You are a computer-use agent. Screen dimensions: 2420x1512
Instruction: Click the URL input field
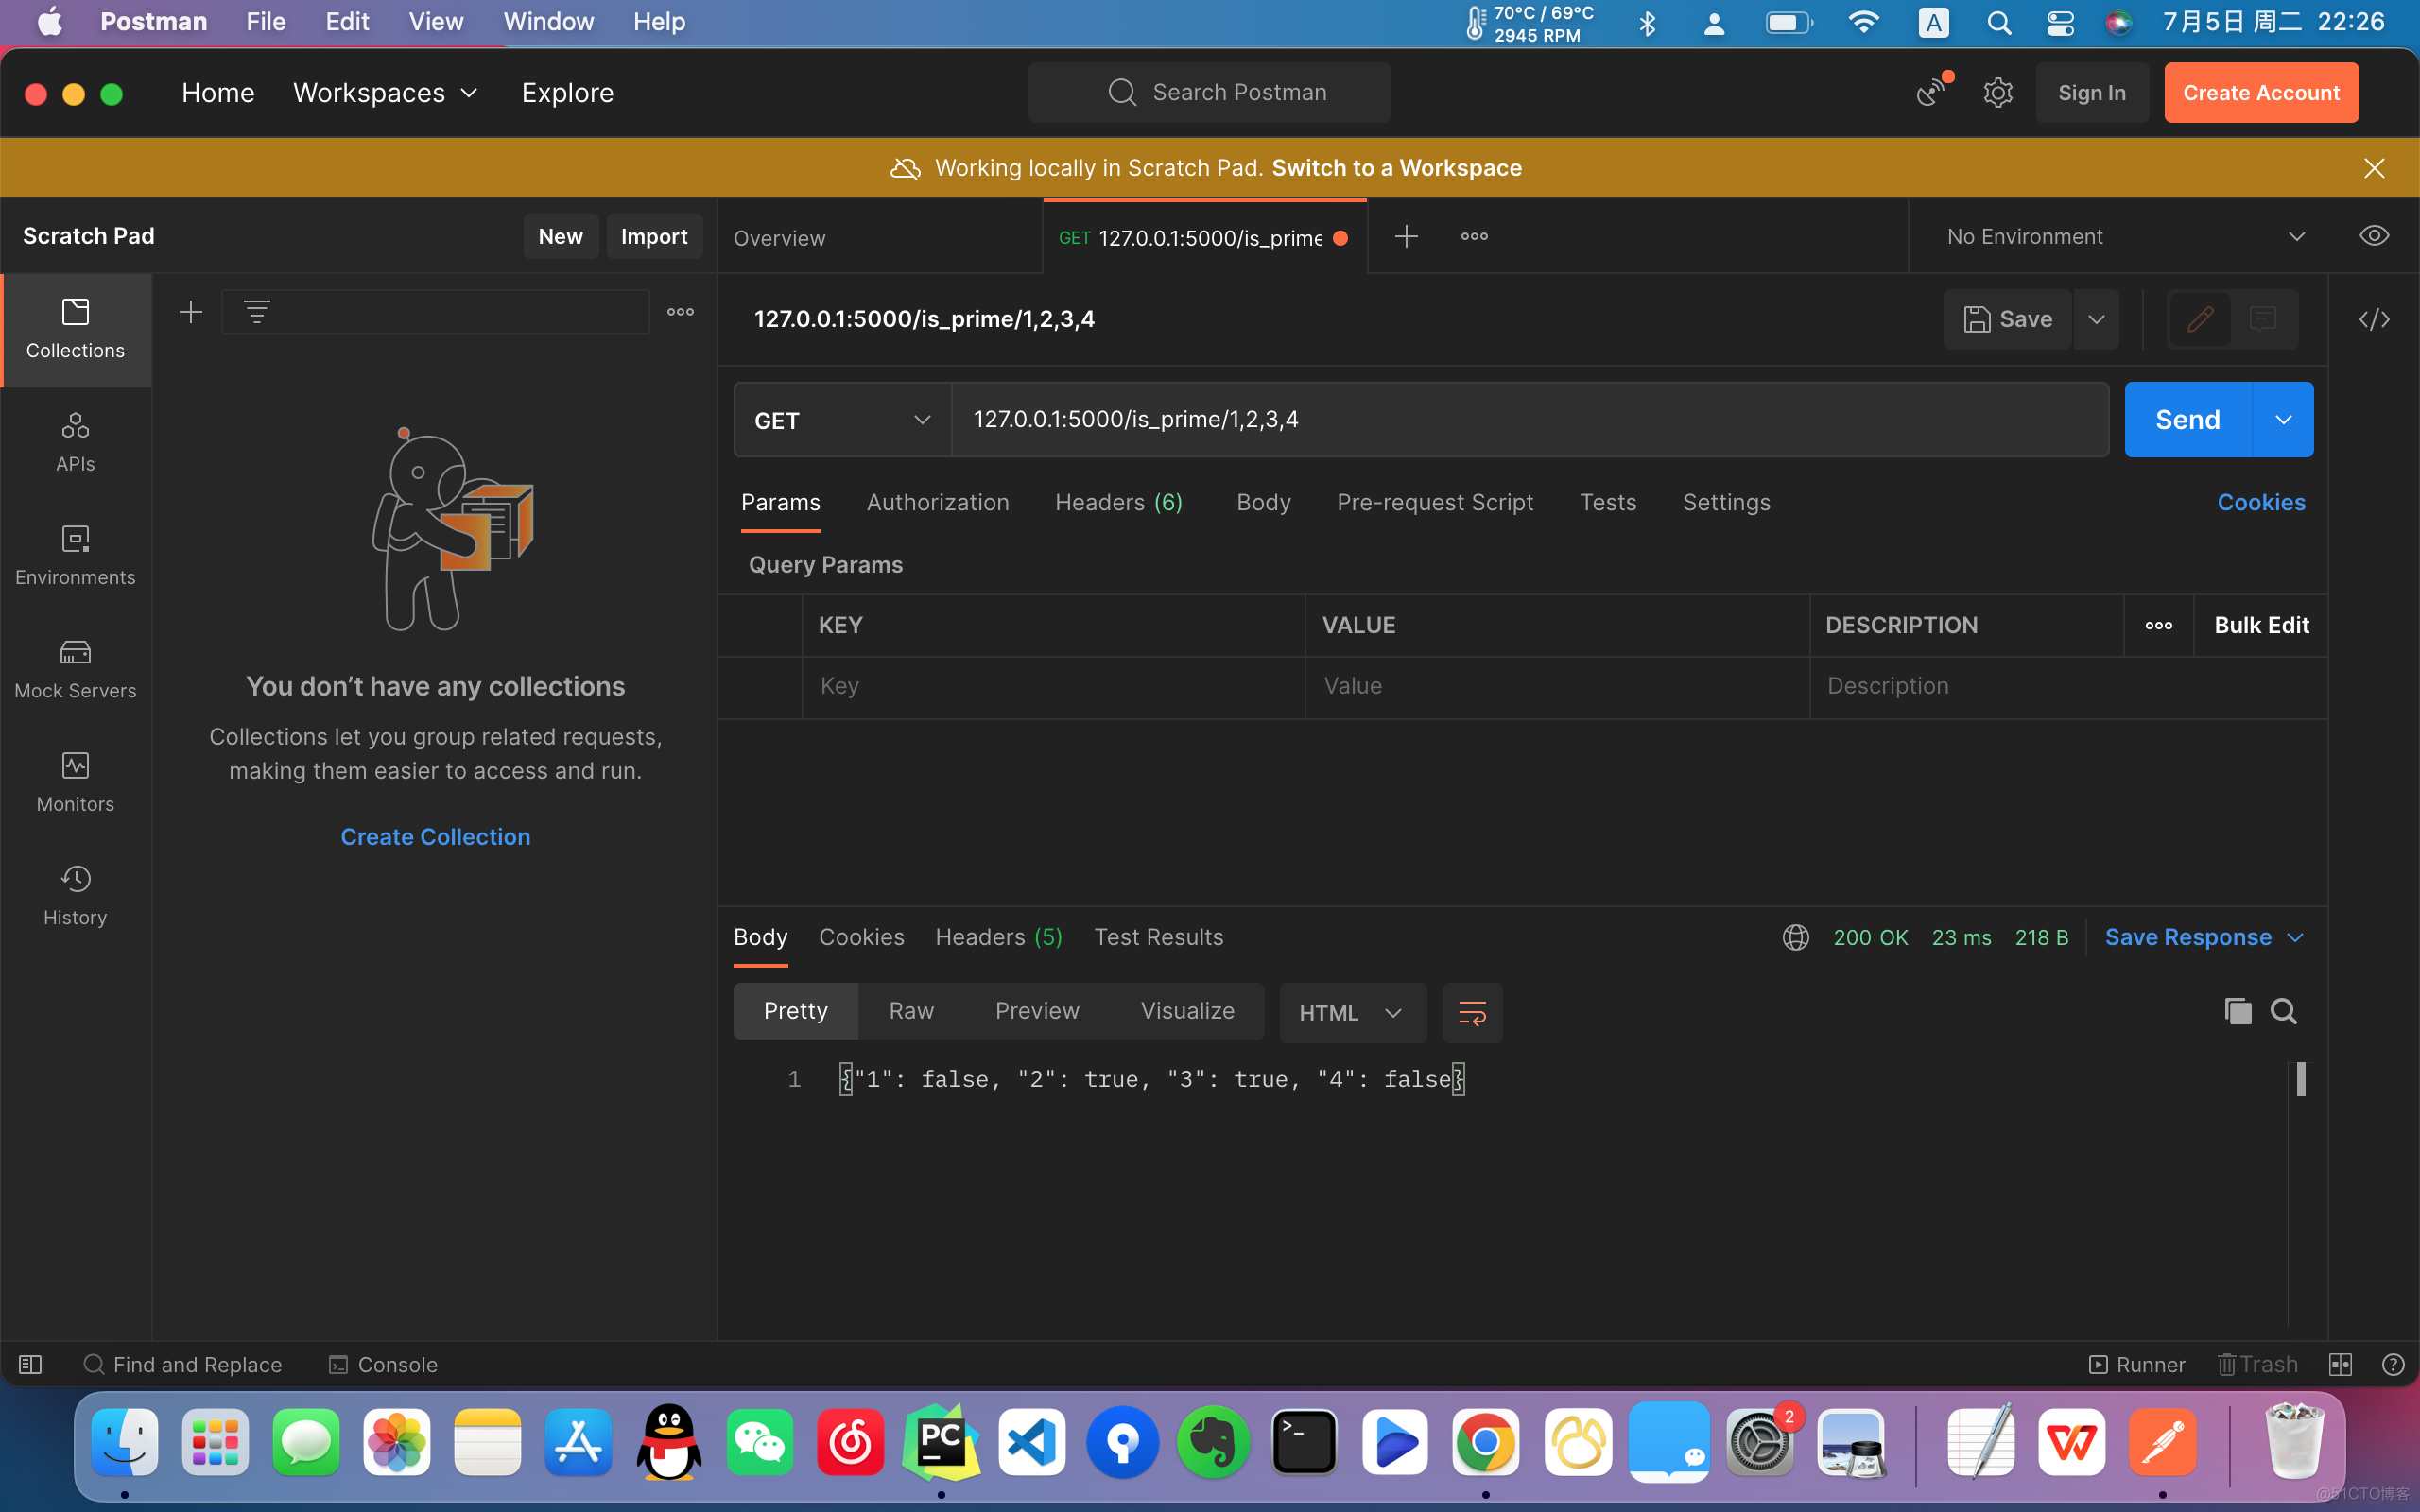click(1531, 420)
